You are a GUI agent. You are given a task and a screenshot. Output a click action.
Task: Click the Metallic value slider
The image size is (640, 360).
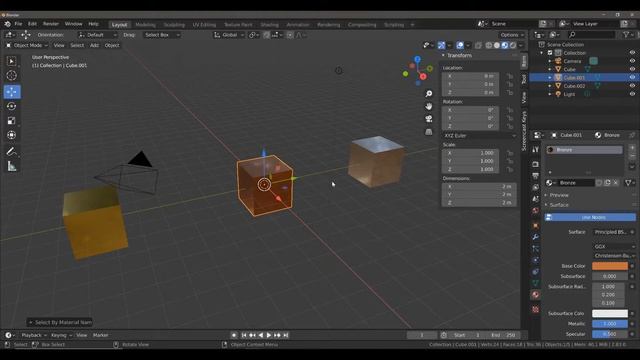coord(610,324)
